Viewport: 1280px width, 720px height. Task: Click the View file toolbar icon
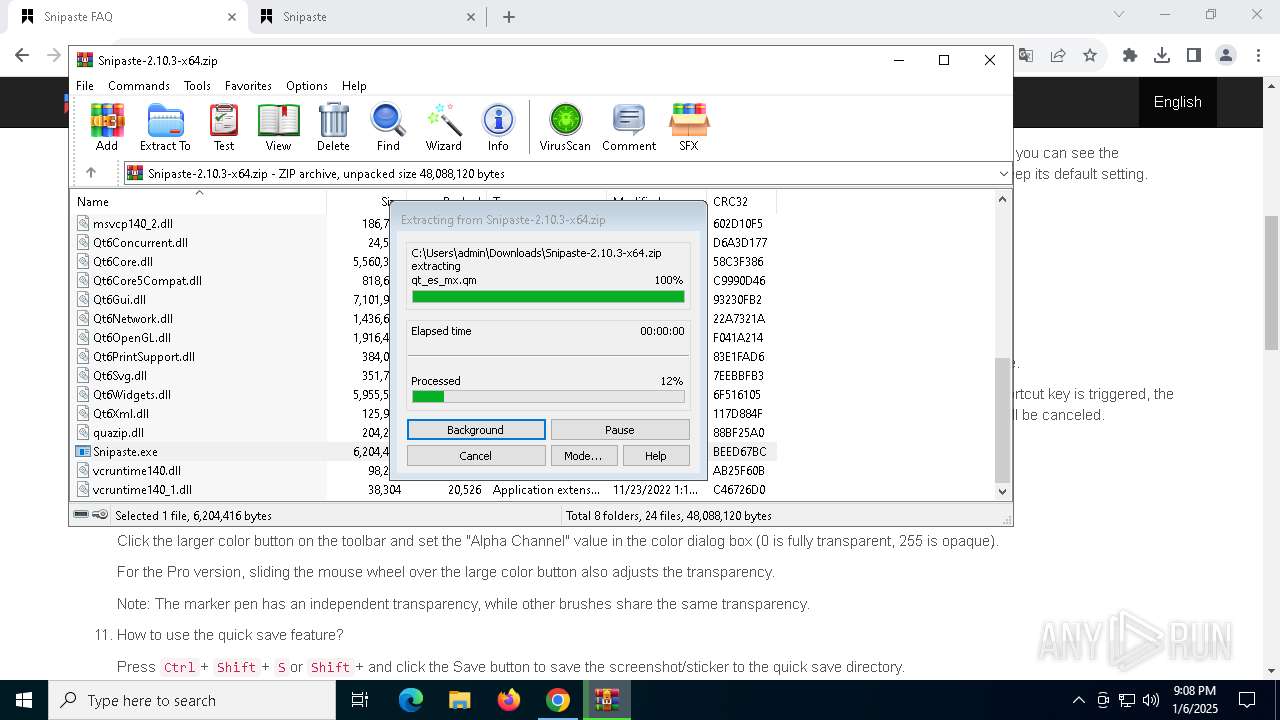(278, 127)
